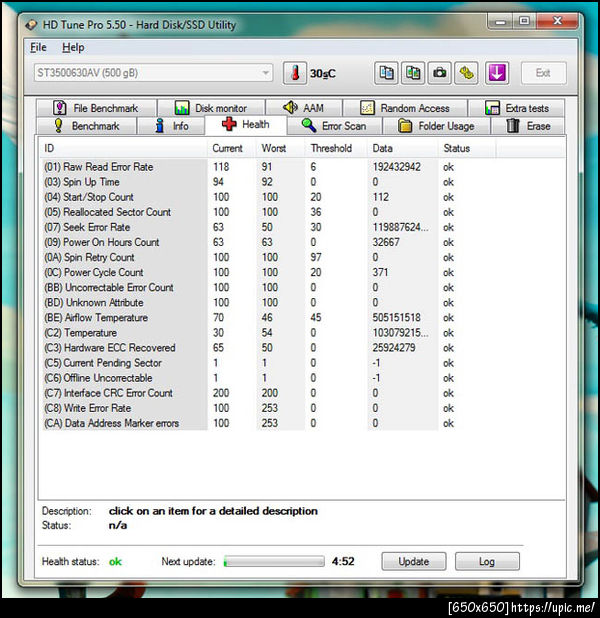Switch to the File Benchmark tab
600x618 pixels.
click(x=96, y=108)
